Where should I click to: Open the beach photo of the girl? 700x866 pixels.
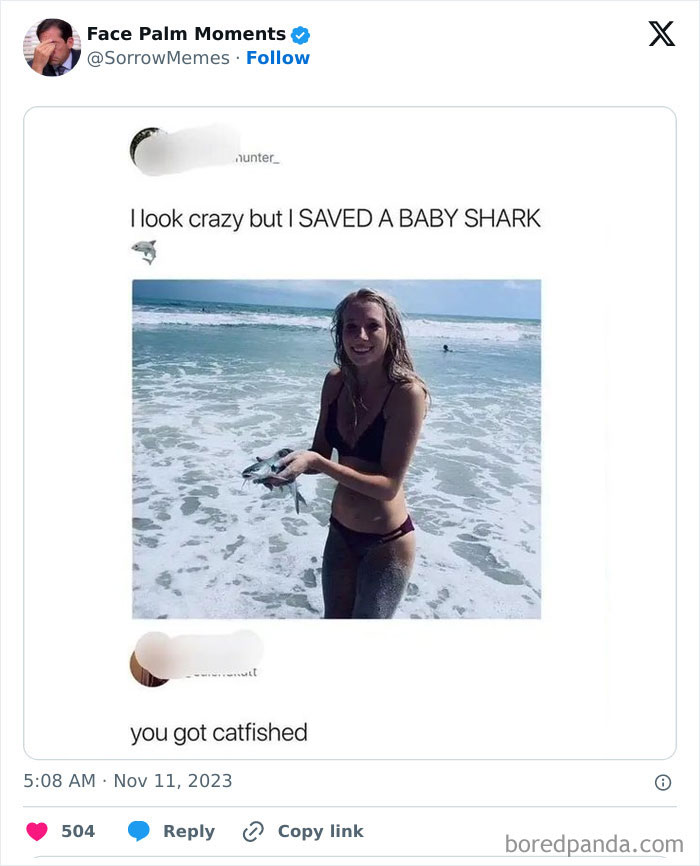point(336,448)
